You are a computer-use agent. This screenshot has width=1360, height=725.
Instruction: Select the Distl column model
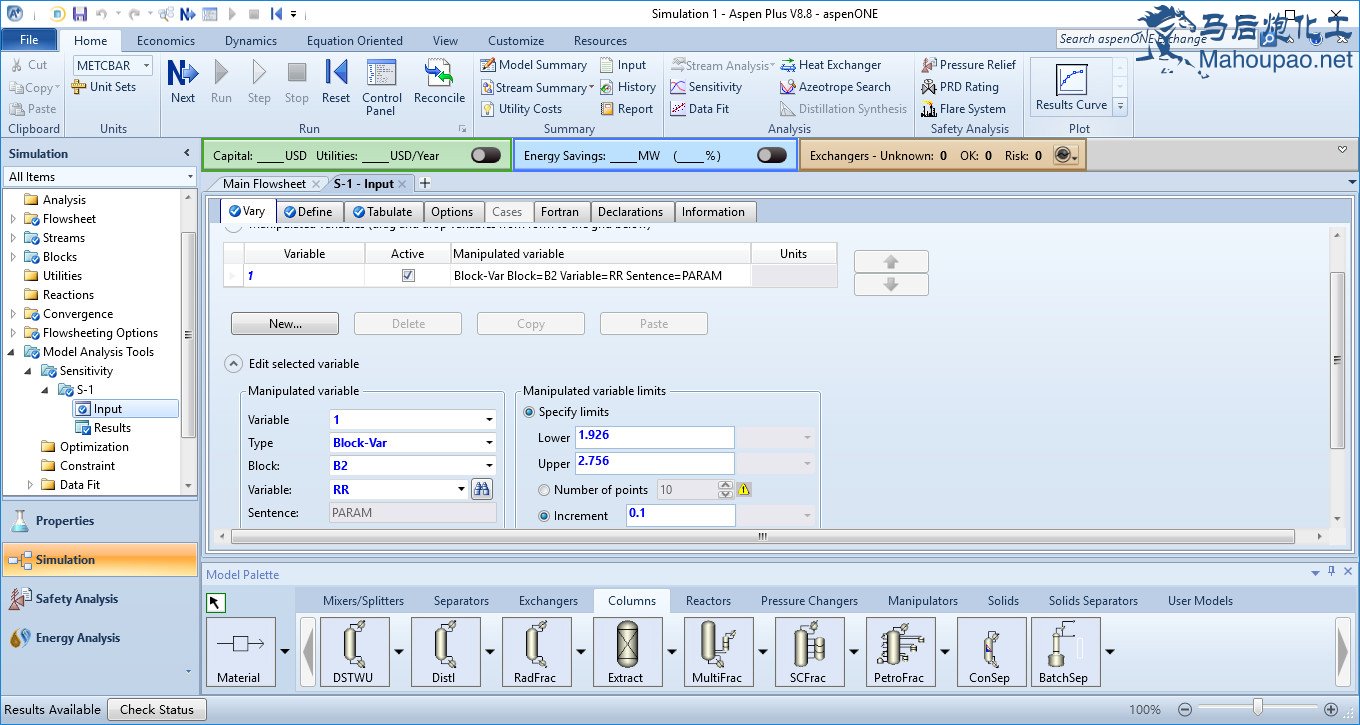point(446,653)
